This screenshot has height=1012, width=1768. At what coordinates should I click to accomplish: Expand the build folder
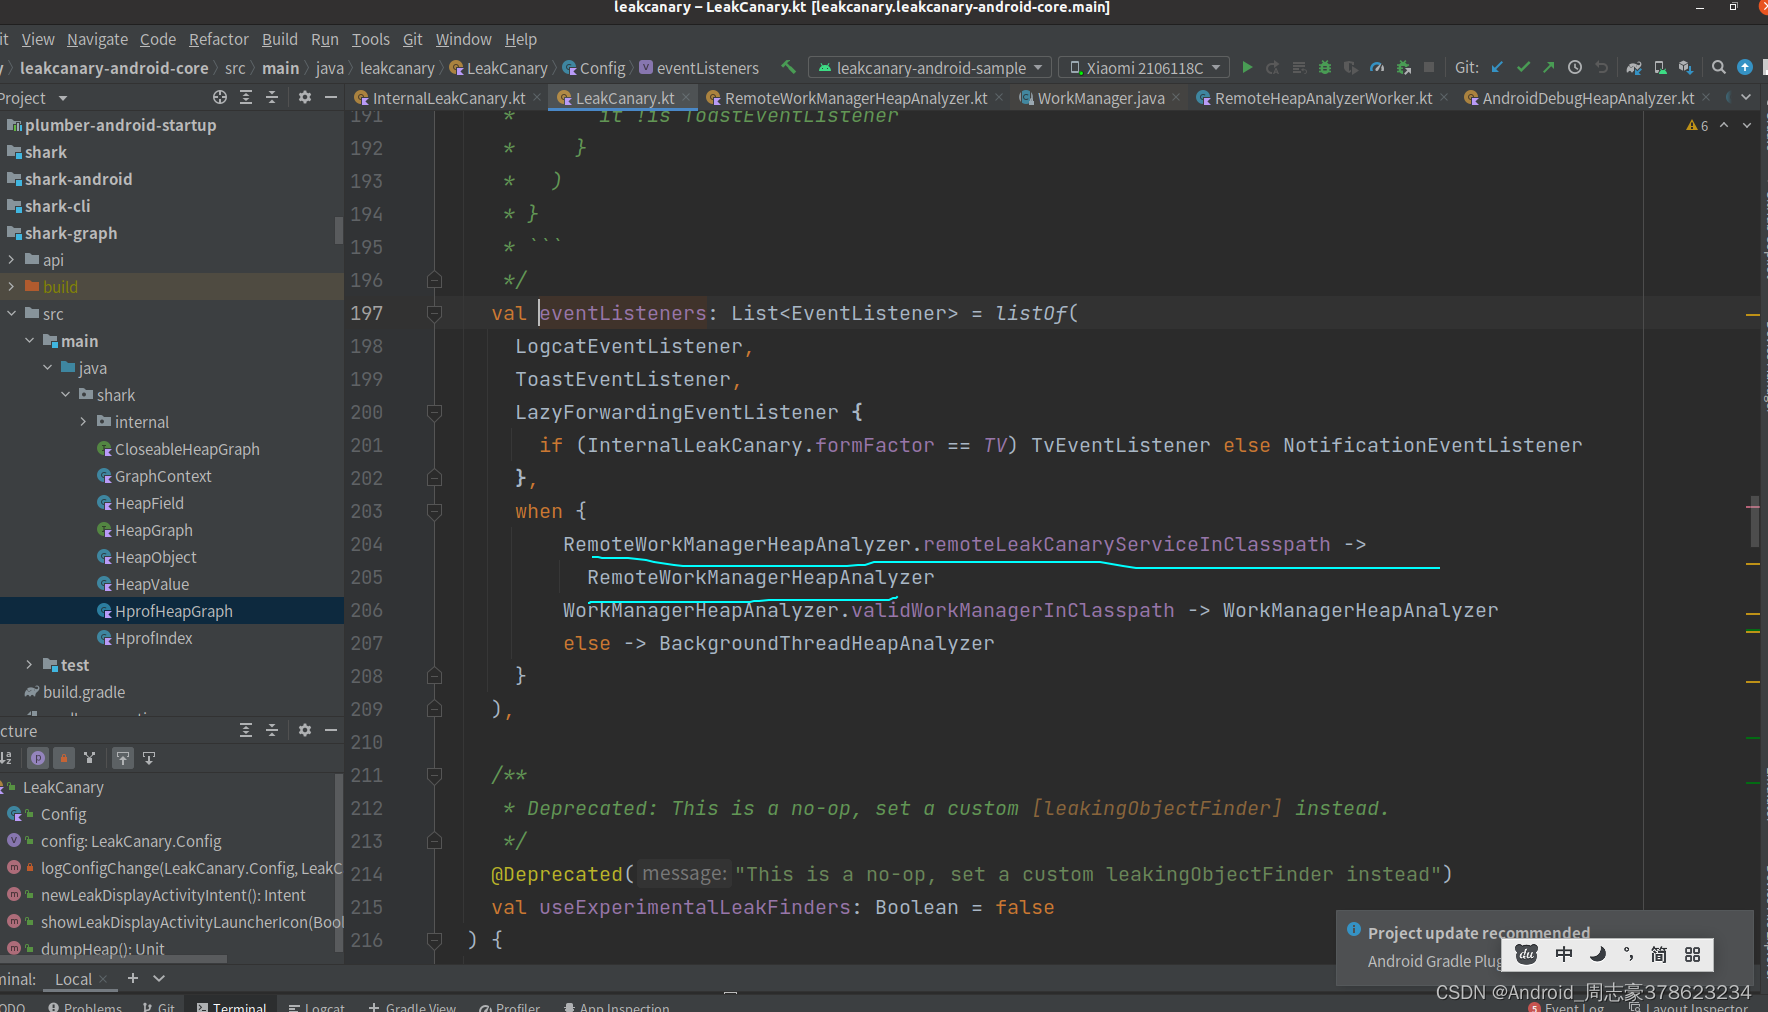(x=11, y=287)
